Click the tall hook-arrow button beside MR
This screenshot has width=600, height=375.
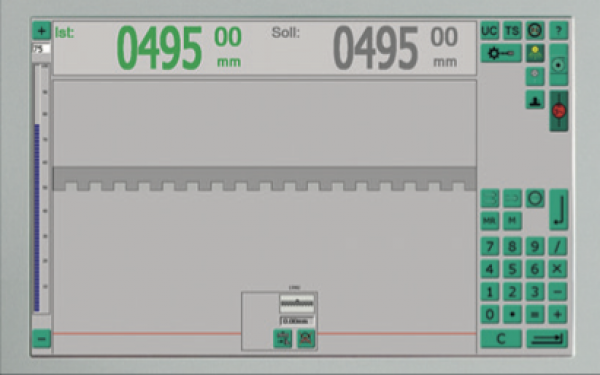(559, 210)
